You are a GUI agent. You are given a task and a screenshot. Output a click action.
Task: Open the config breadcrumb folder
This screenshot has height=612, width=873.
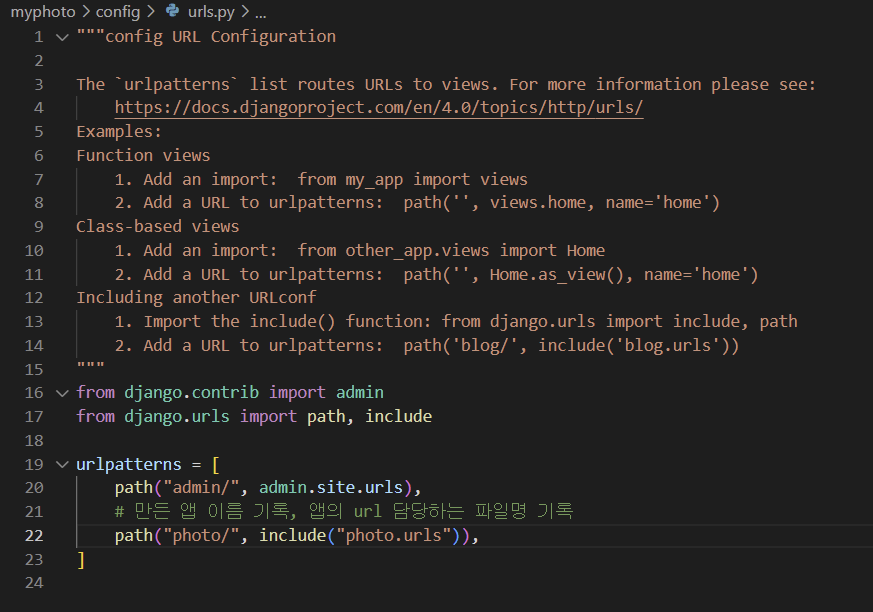point(118,12)
